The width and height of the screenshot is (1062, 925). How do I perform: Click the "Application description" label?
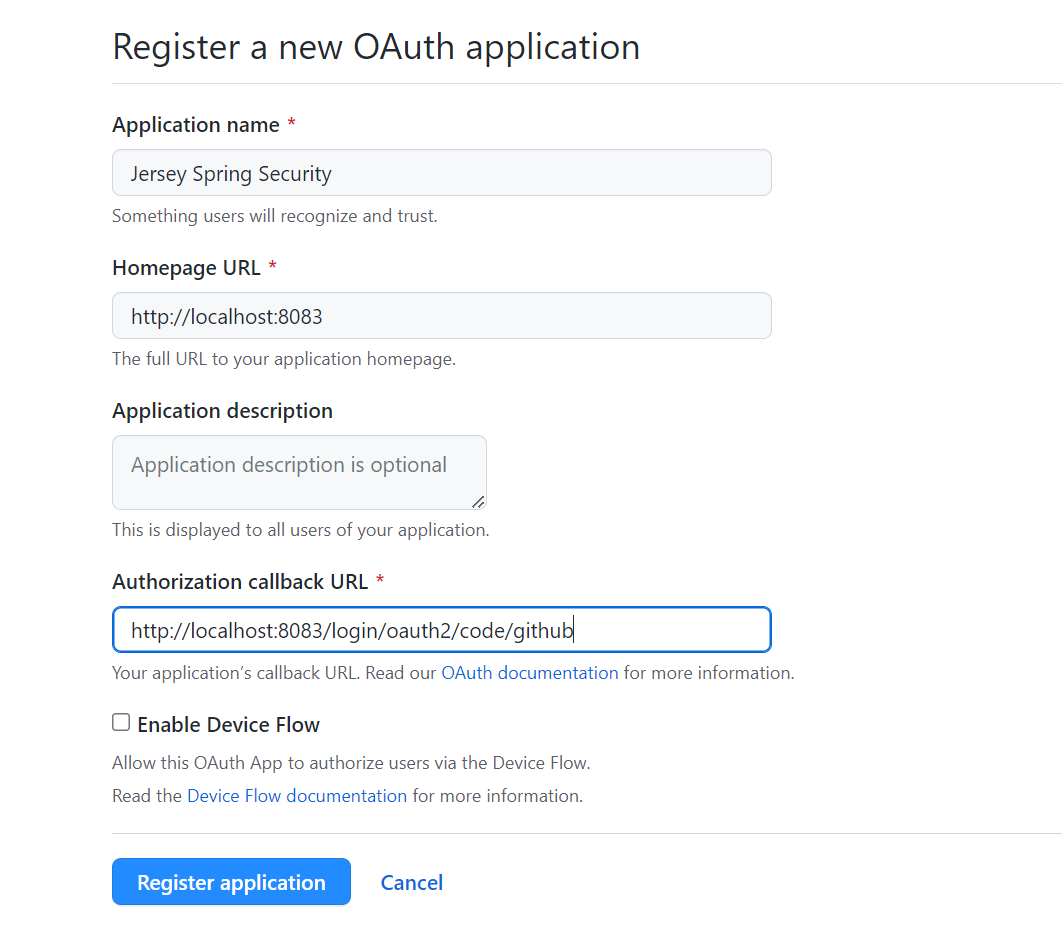coord(222,411)
